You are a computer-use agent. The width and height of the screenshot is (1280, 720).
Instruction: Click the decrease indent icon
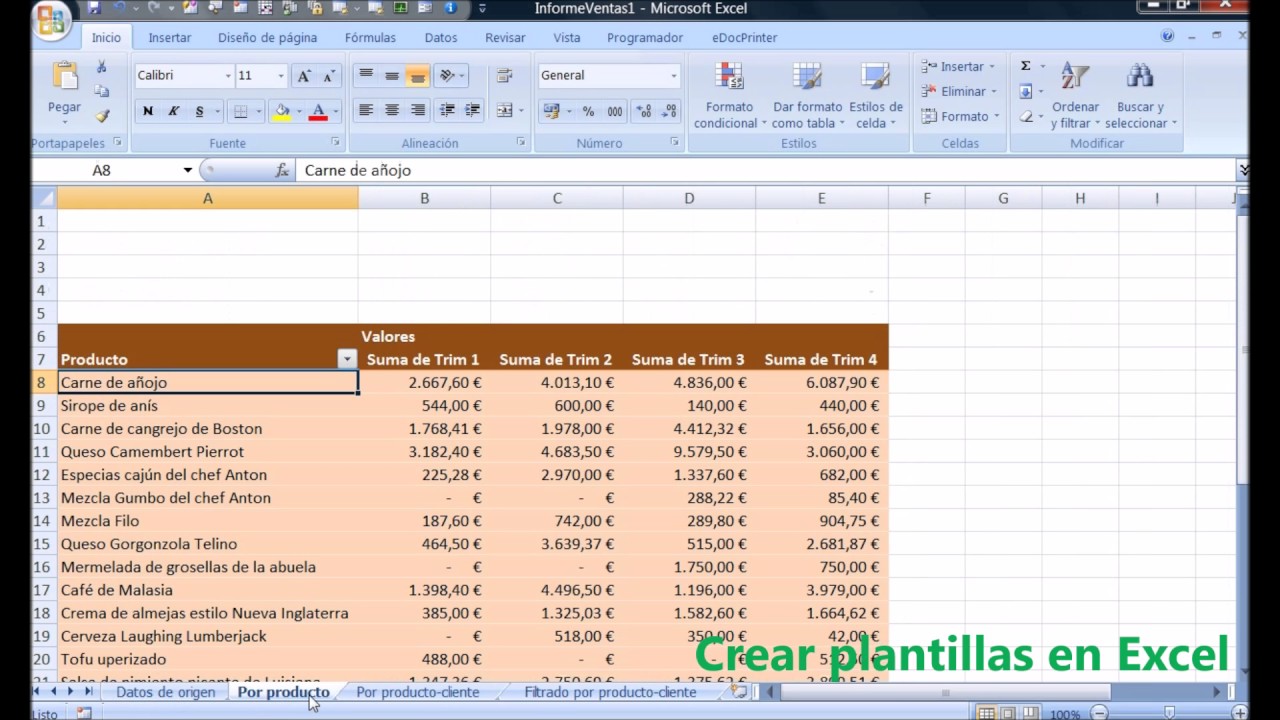[x=447, y=110]
